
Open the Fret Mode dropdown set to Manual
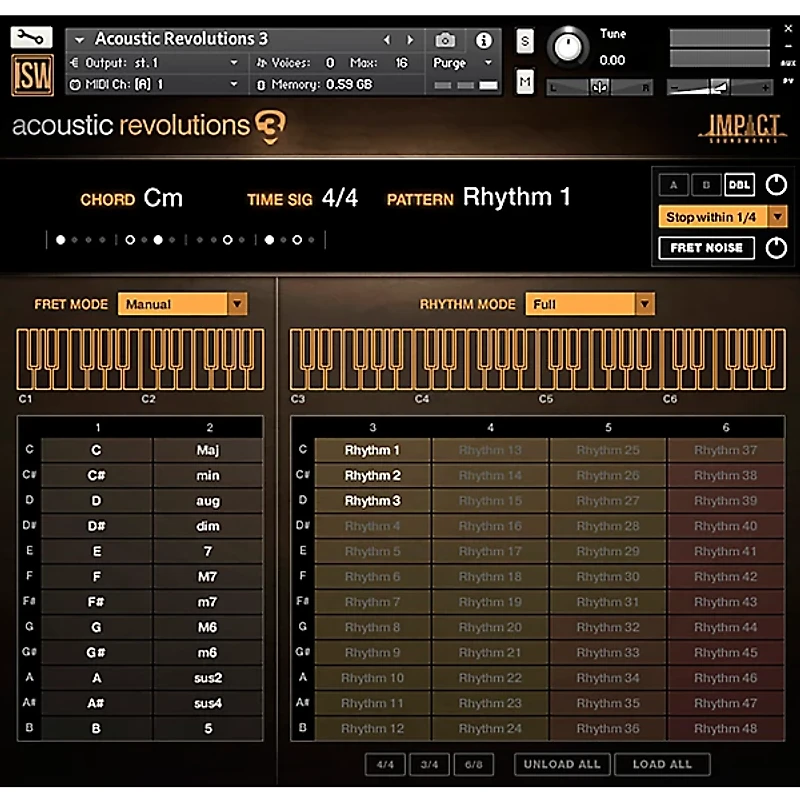(182, 303)
